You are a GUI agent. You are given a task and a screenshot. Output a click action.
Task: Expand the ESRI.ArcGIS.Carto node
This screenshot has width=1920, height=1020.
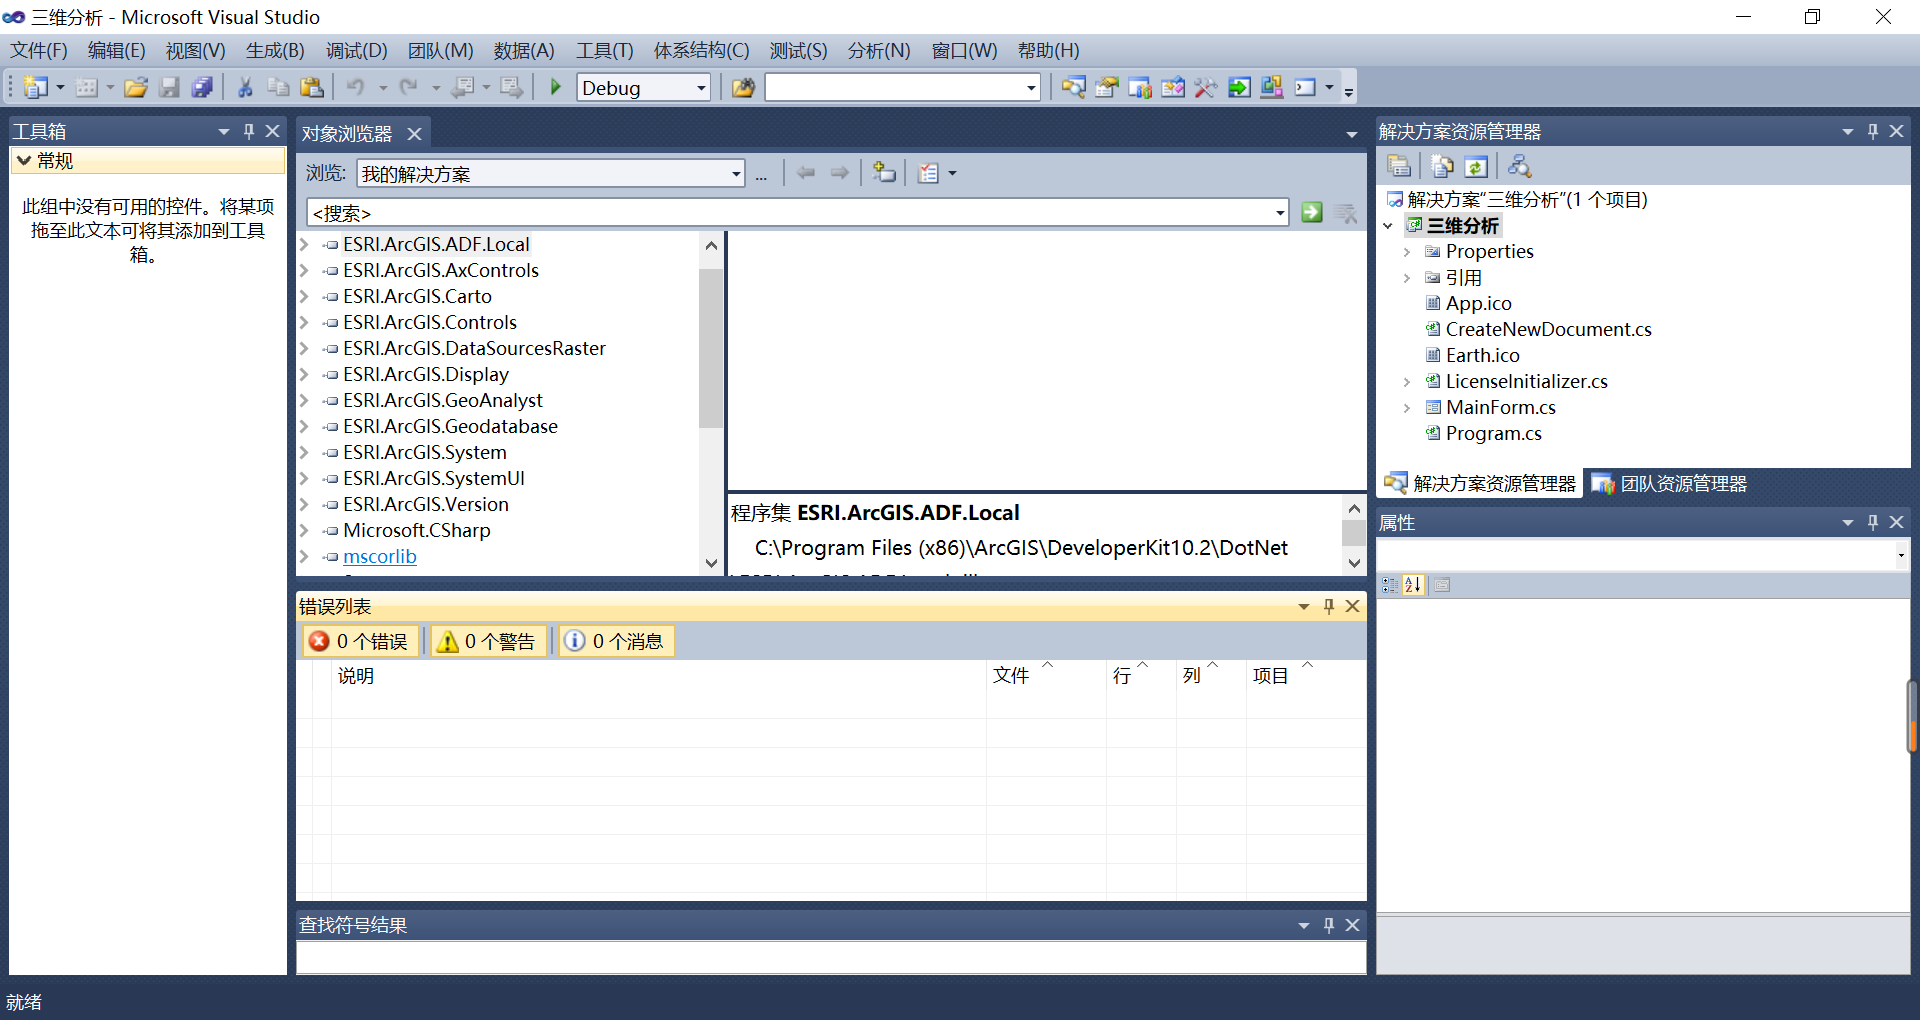[304, 296]
